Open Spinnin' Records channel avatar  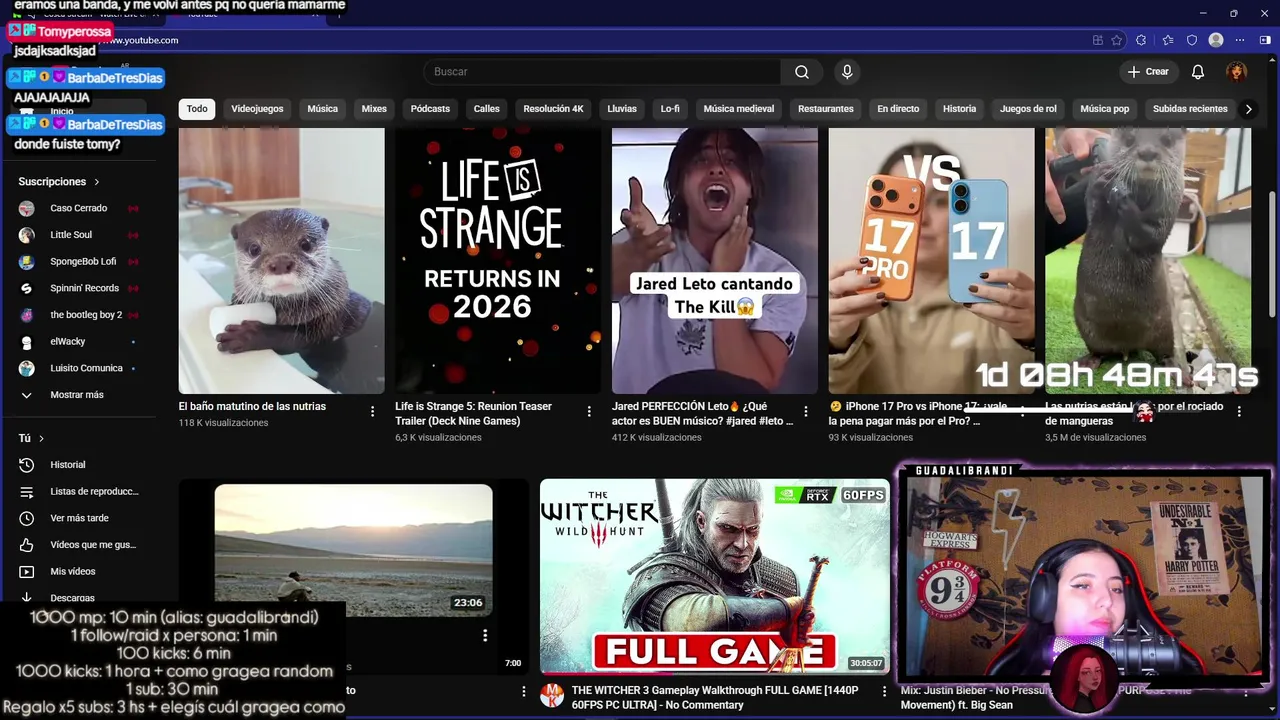point(27,288)
